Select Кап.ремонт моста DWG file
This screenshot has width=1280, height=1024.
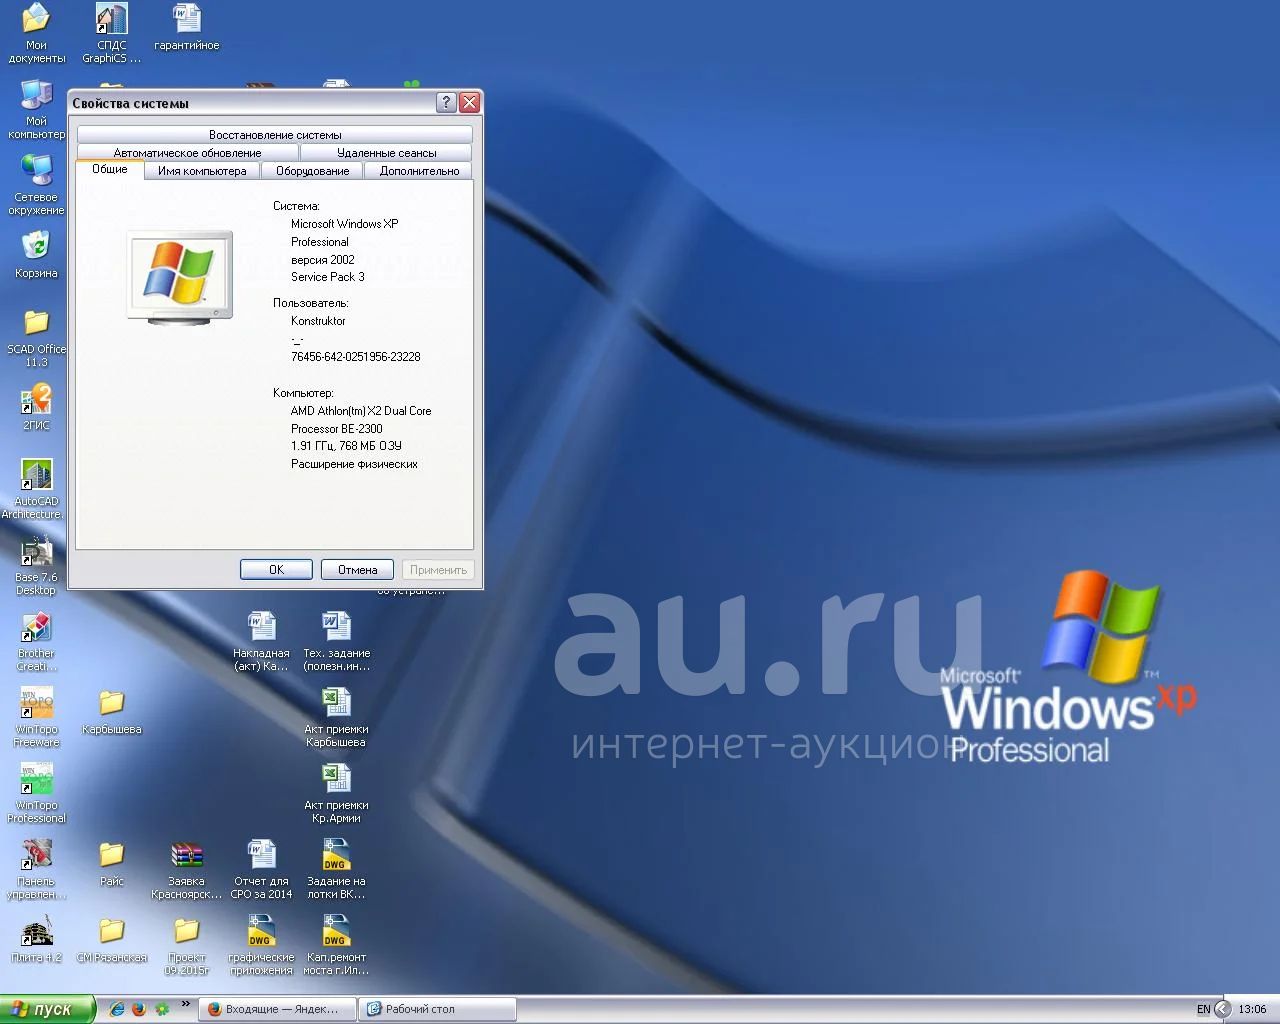point(336,945)
